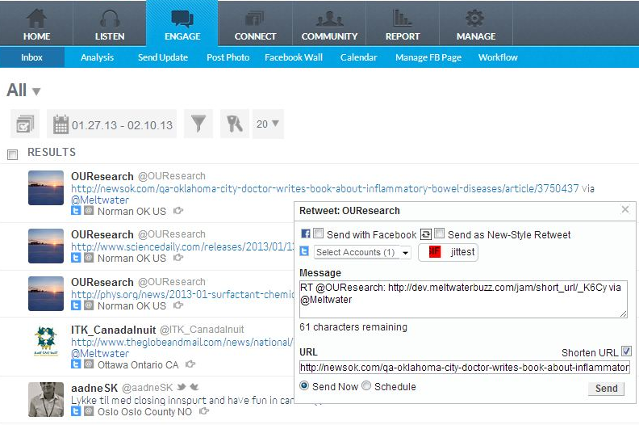Open the Workflow sub-tab

(x=498, y=58)
